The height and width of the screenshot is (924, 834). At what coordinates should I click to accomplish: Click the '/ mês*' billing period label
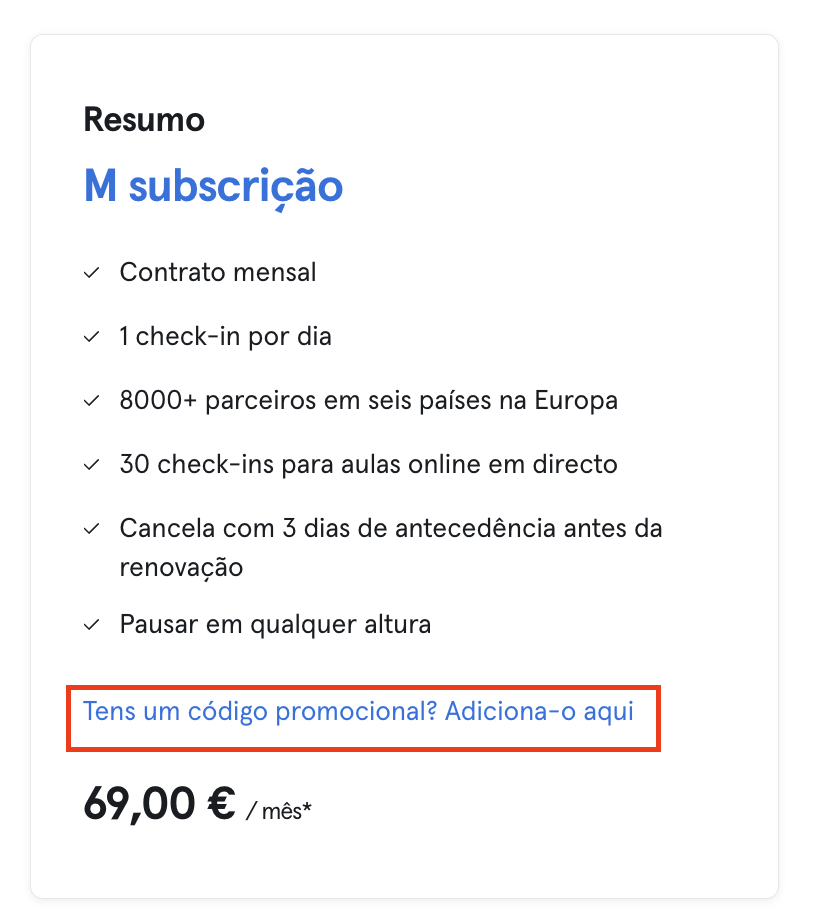point(279,811)
